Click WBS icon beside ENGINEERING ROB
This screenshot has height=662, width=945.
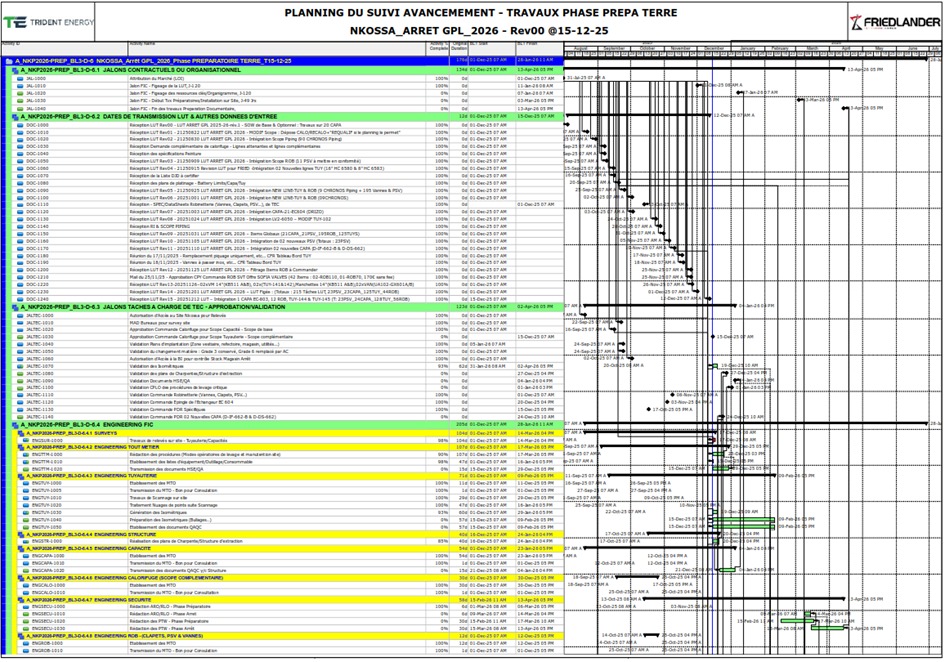click(20, 636)
